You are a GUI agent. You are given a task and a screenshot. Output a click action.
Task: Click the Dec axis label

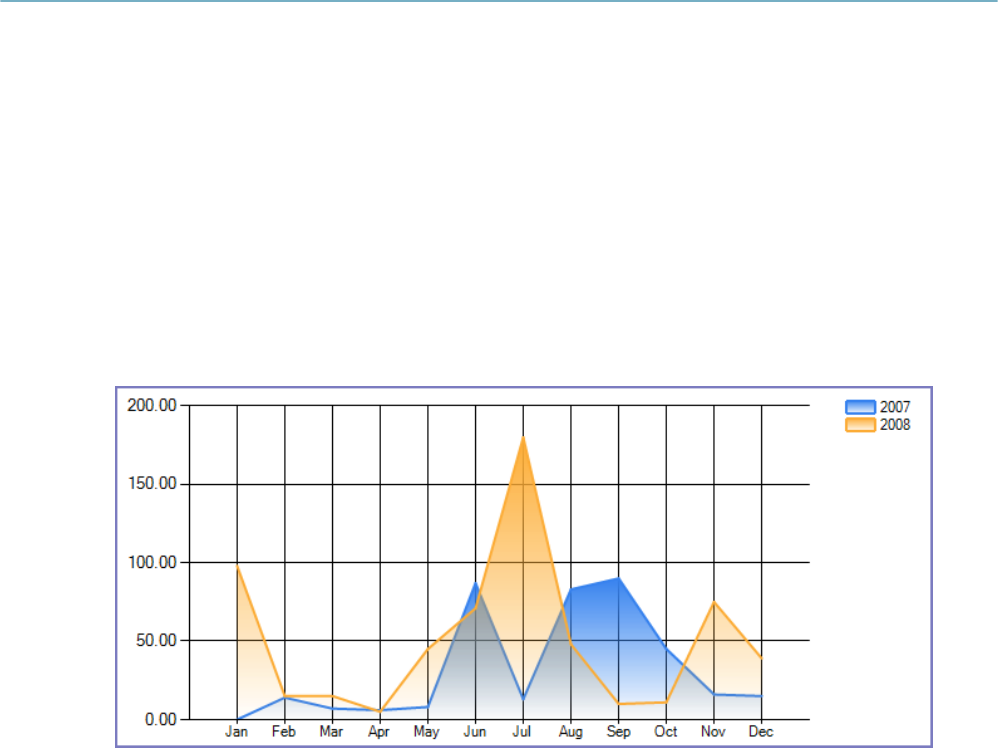coord(761,731)
